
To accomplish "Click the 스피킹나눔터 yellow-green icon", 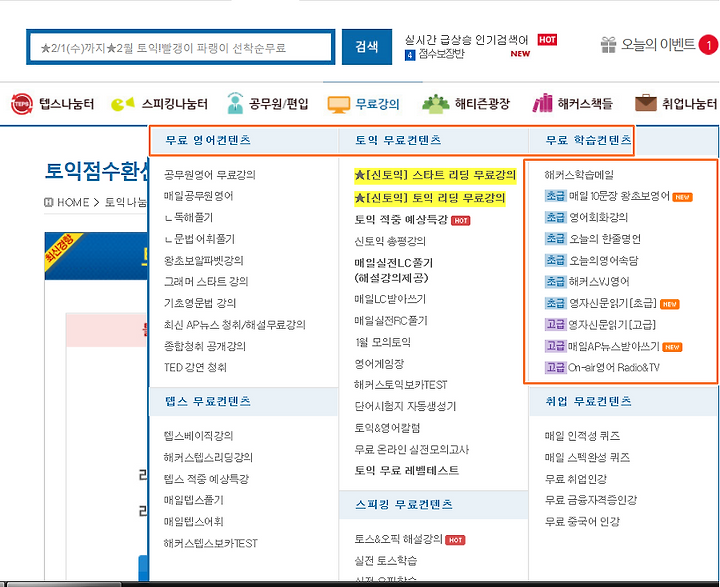I will point(123,104).
